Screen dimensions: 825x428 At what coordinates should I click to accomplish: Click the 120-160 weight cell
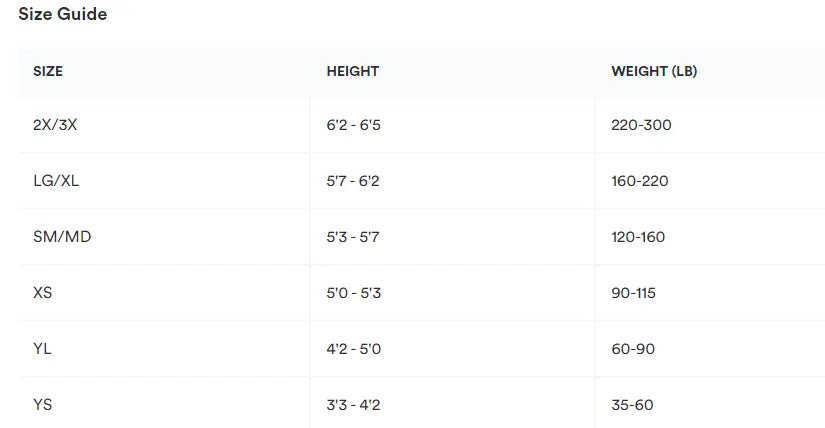click(x=638, y=237)
